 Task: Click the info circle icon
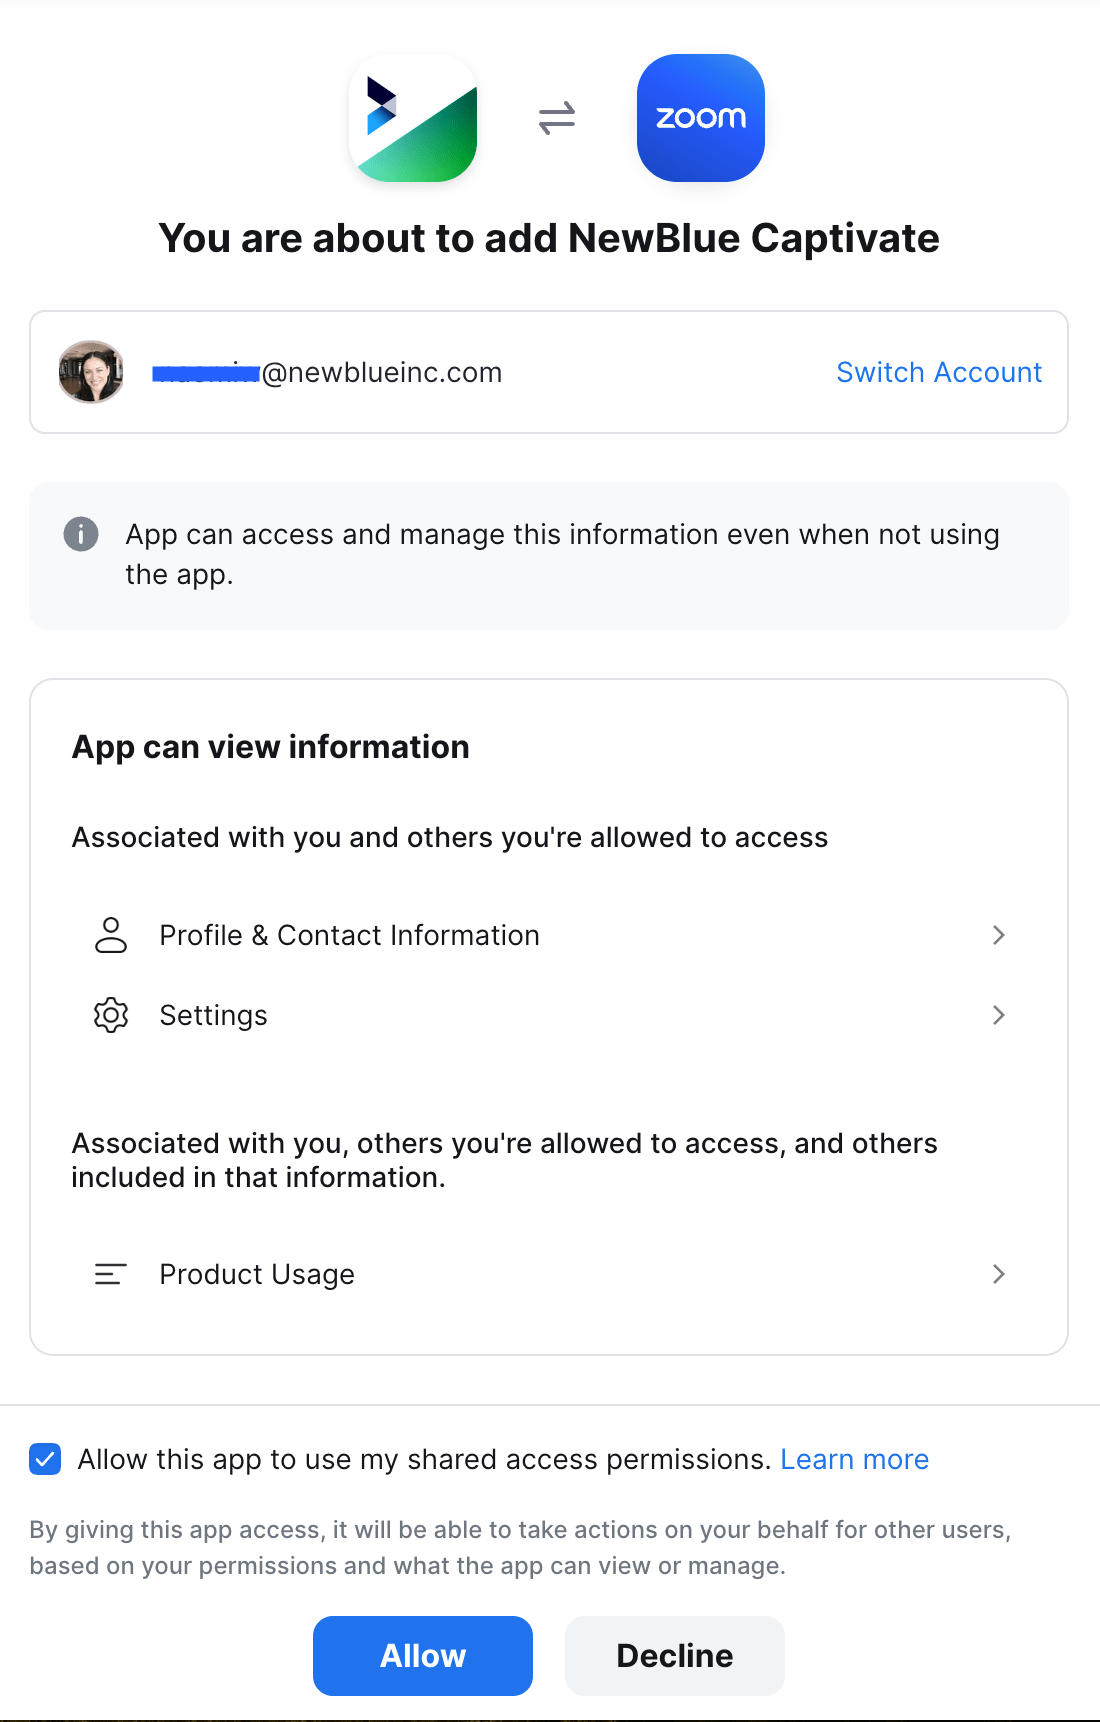[81, 534]
